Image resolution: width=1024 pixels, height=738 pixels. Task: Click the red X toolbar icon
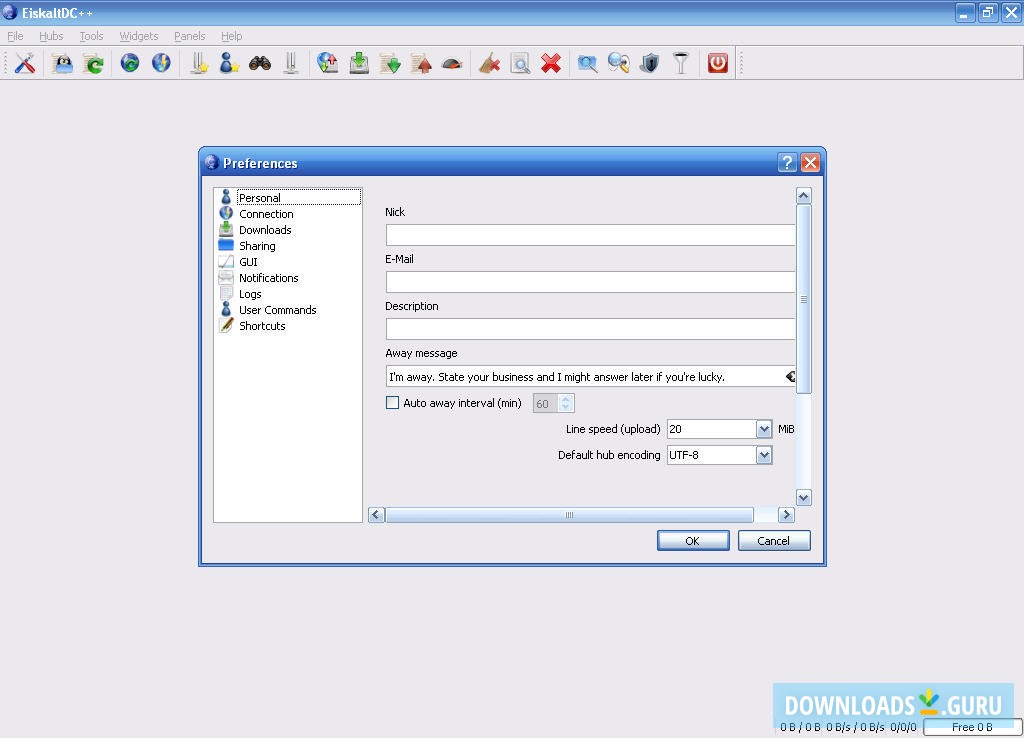[551, 63]
